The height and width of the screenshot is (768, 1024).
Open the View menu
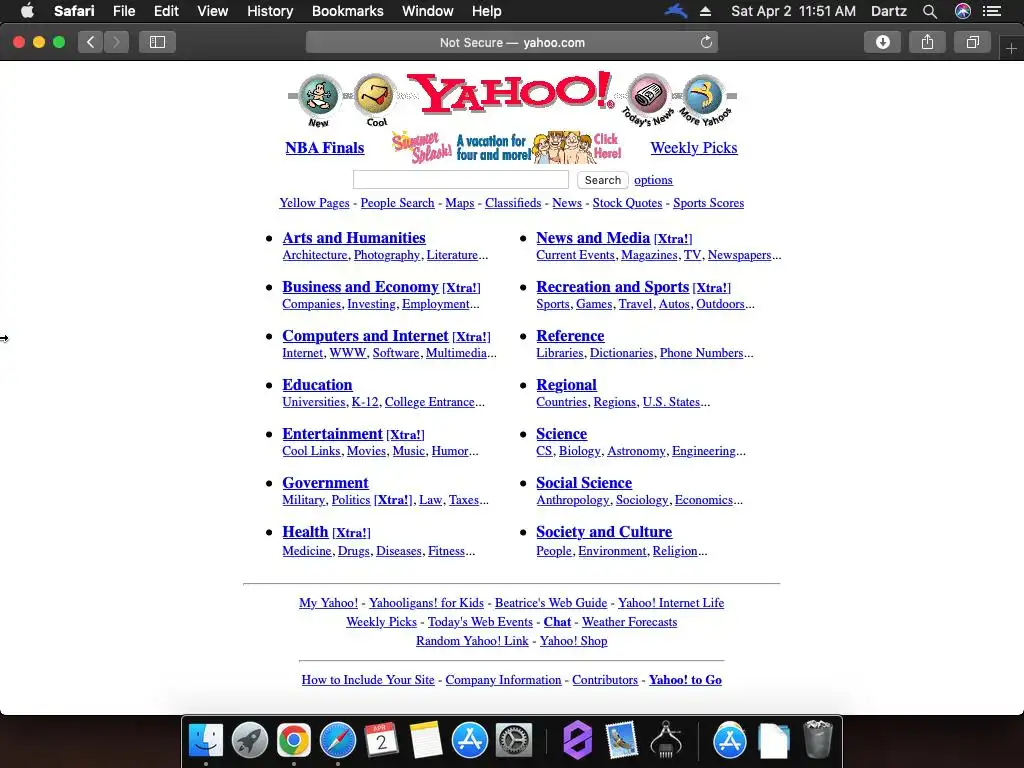pyautogui.click(x=213, y=11)
